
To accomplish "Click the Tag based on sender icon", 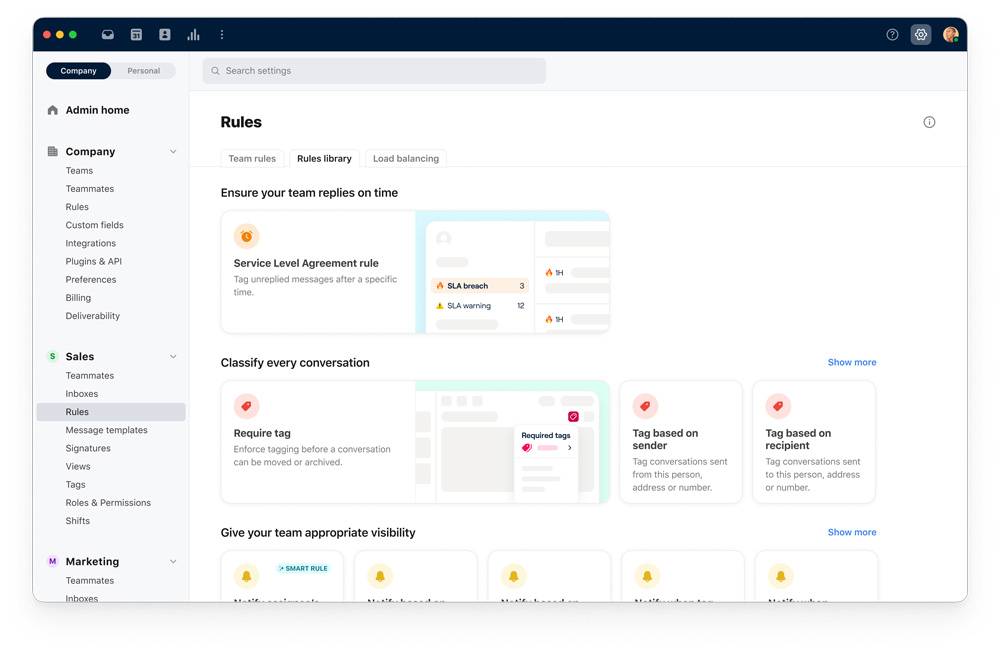I will (x=645, y=406).
